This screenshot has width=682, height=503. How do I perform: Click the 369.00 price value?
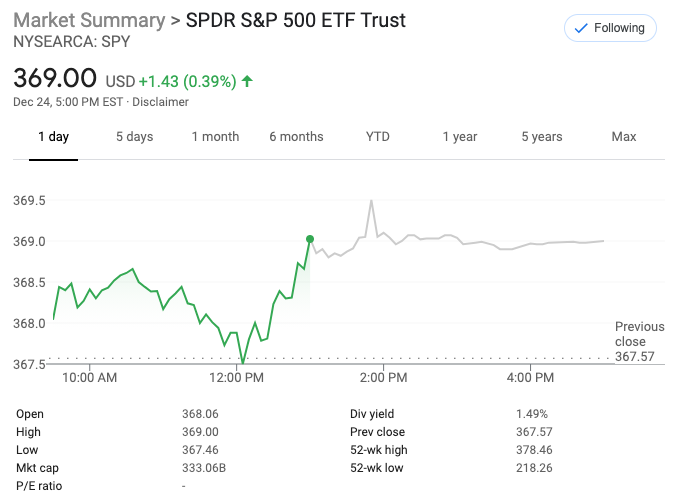(55, 78)
